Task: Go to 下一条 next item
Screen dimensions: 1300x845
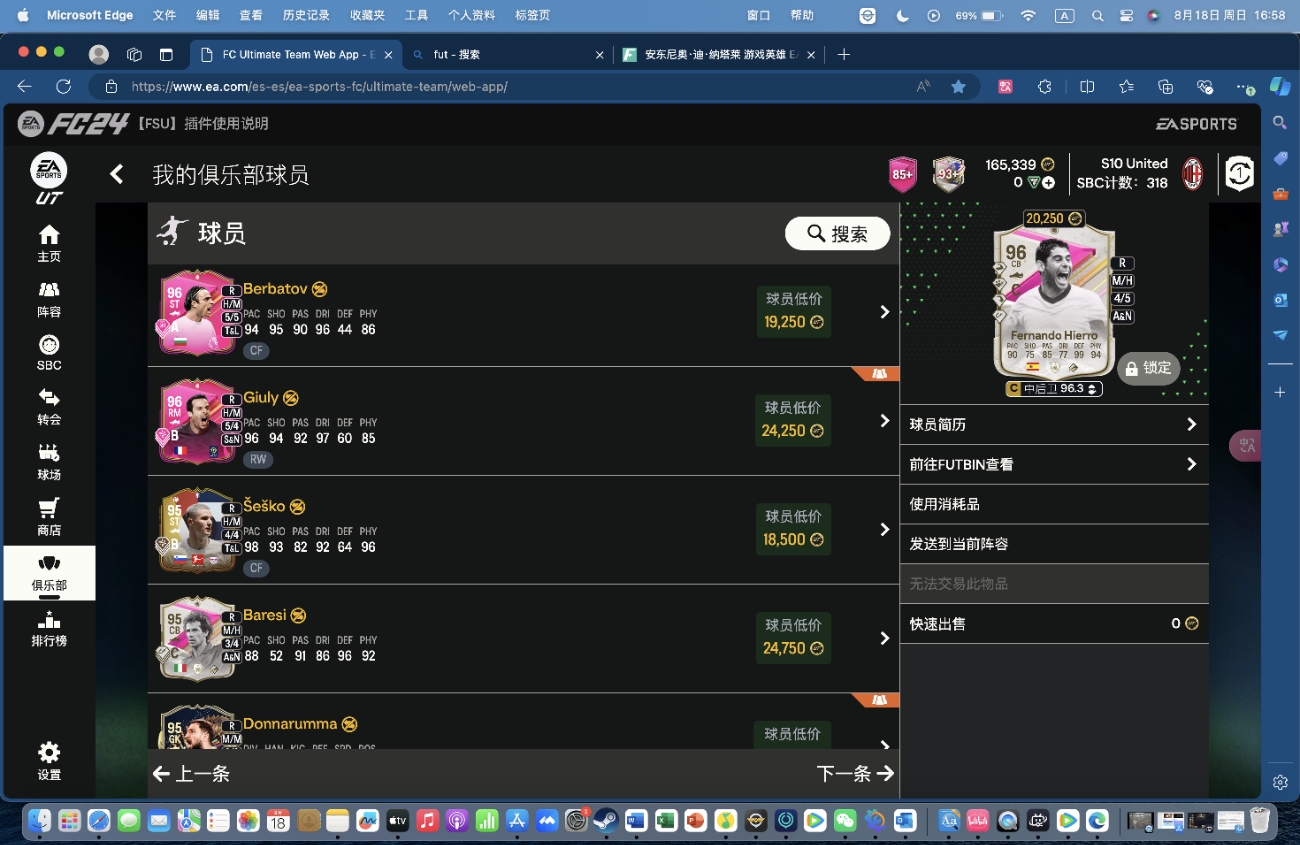Action: pyautogui.click(x=855, y=773)
